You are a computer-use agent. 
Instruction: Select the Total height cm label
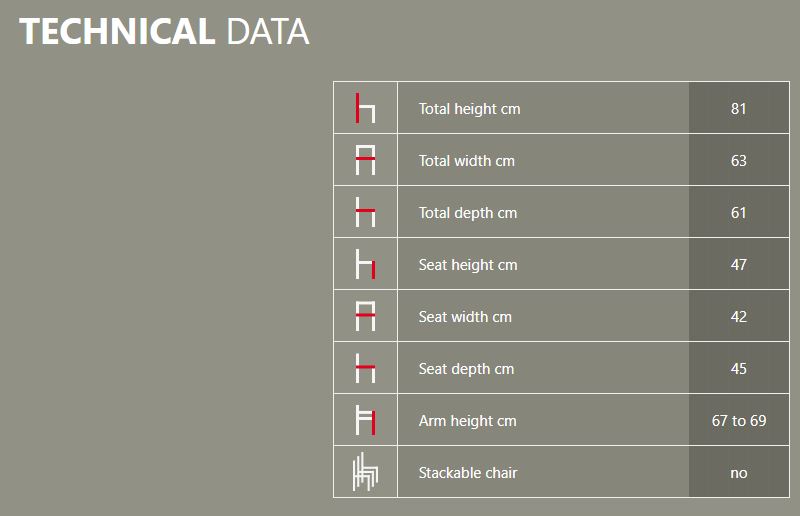coord(469,109)
